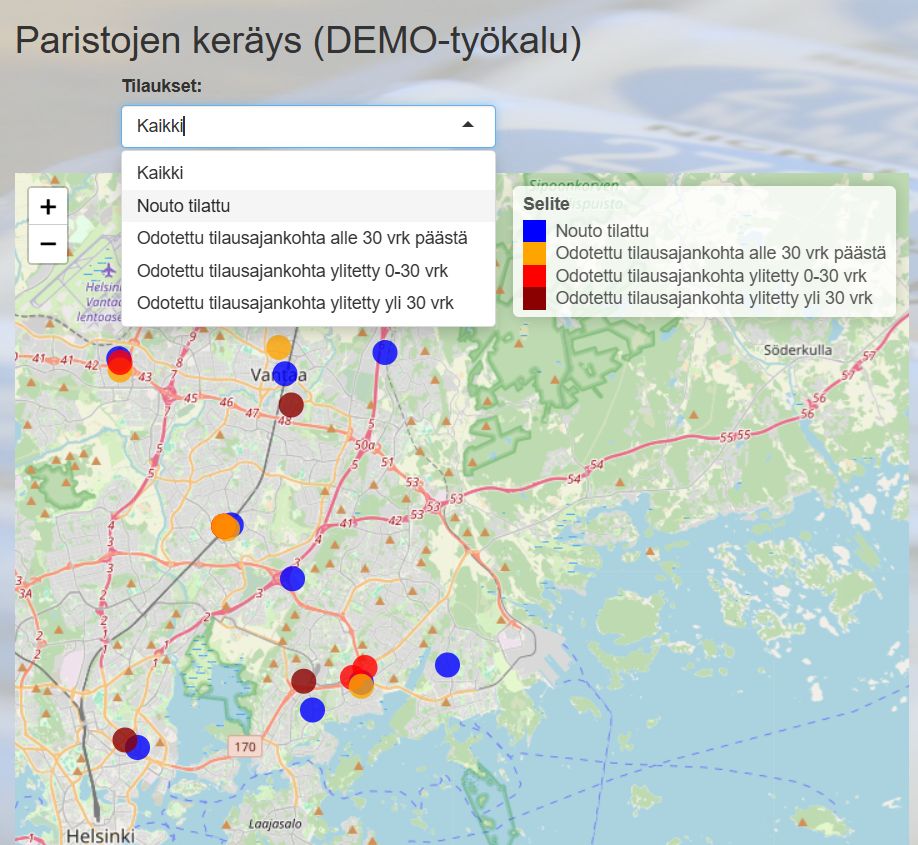
Task: Click the dark red legend color swatch
Action: point(535,298)
